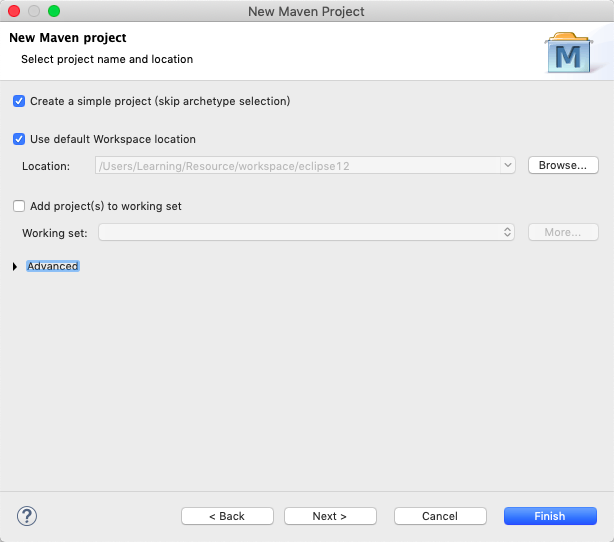The height and width of the screenshot is (542, 614).
Task: Open the Location dropdown arrow
Action: (508, 165)
